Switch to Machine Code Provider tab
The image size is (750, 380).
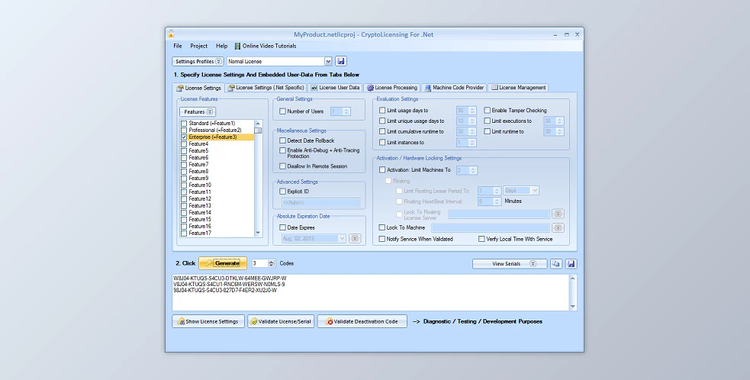[x=454, y=88]
